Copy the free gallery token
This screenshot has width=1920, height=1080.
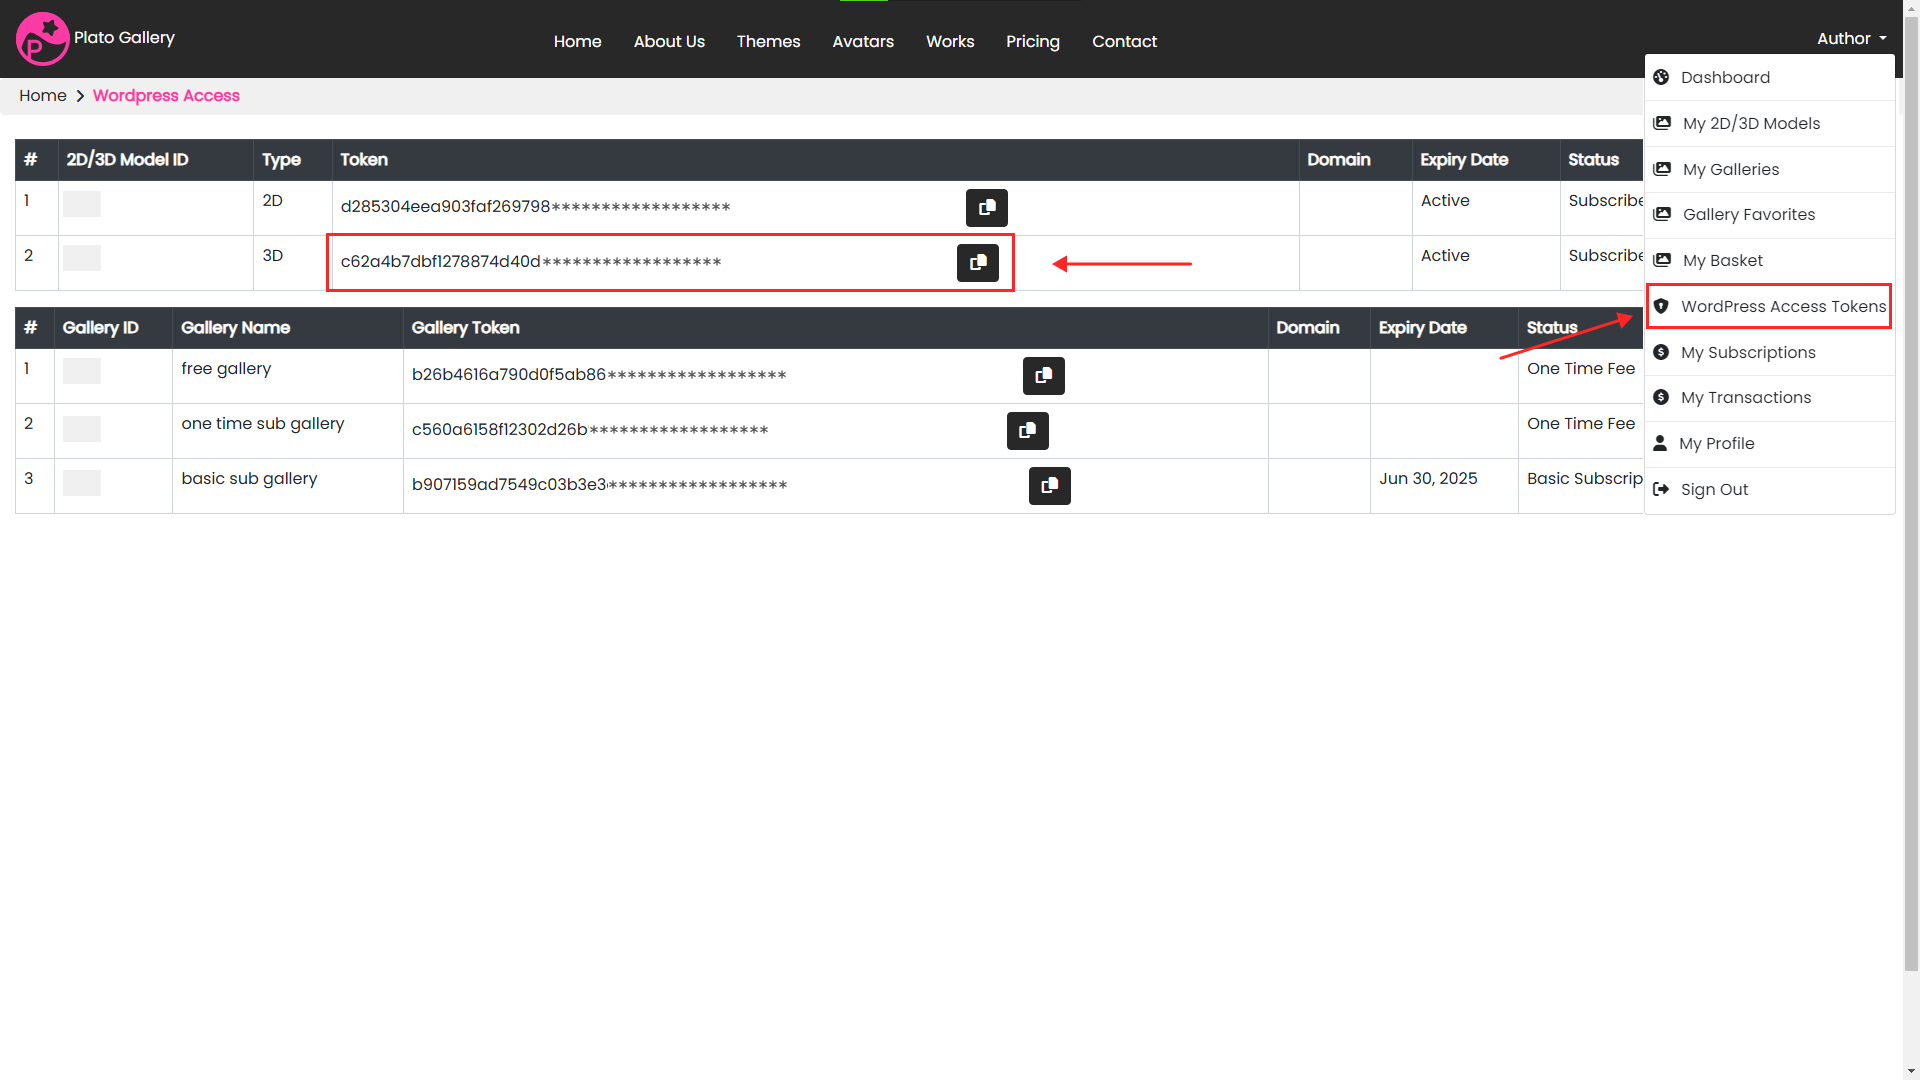pyautogui.click(x=1043, y=376)
